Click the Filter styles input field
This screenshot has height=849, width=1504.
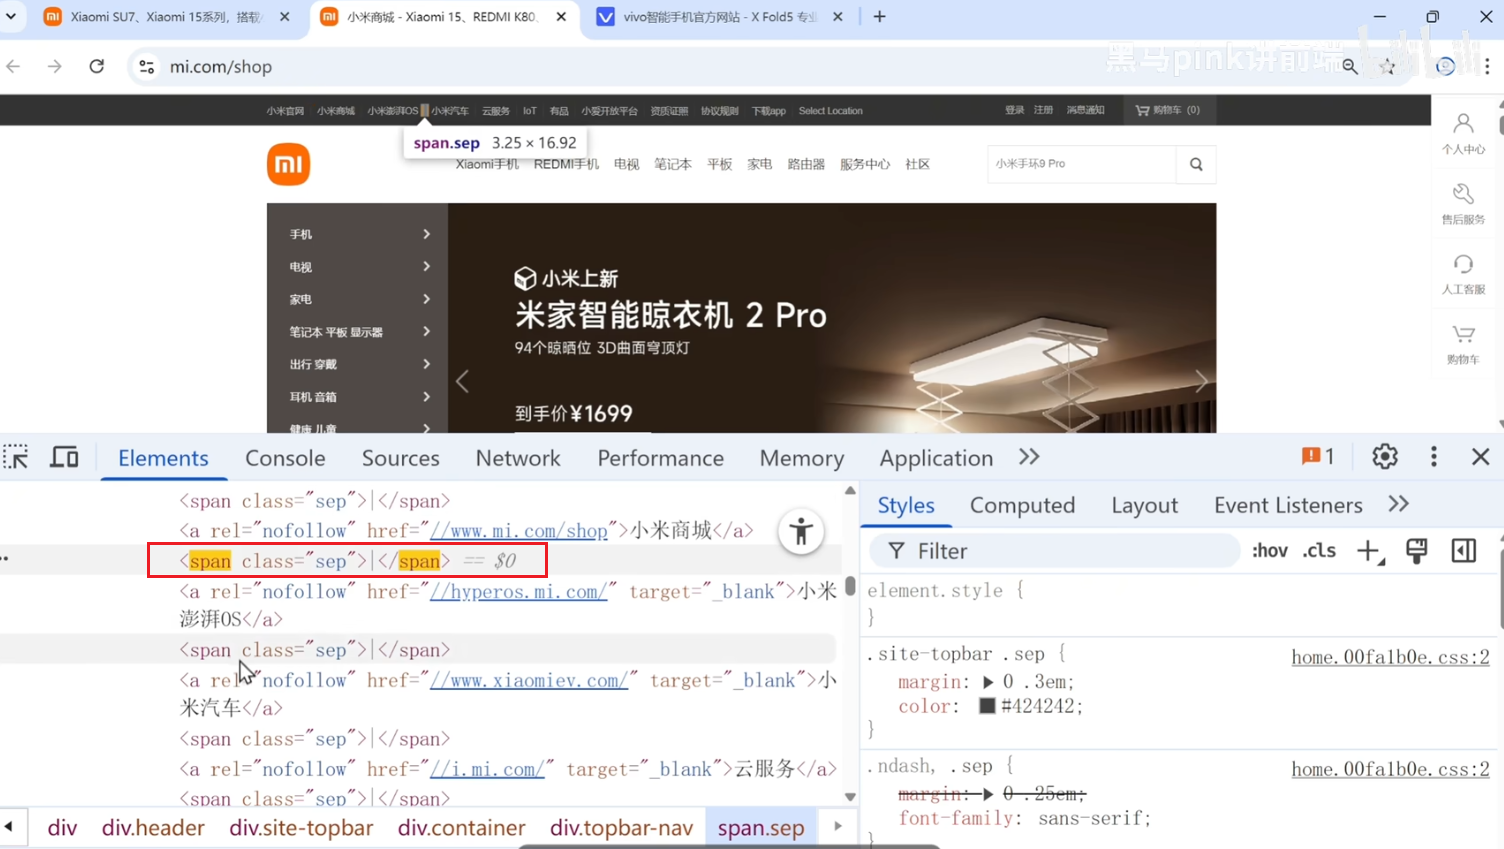coord(1055,551)
